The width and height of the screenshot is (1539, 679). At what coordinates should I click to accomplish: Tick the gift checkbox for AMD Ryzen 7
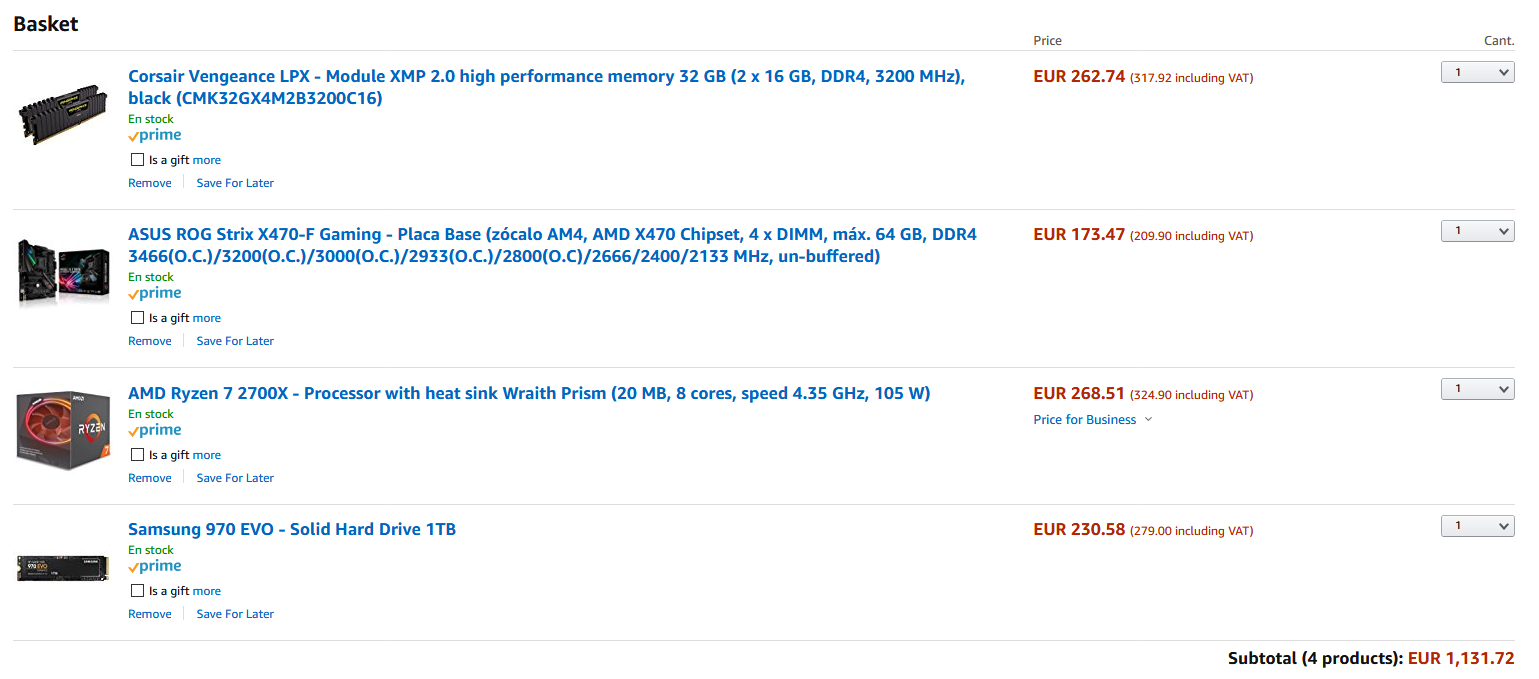(x=137, y=455)
